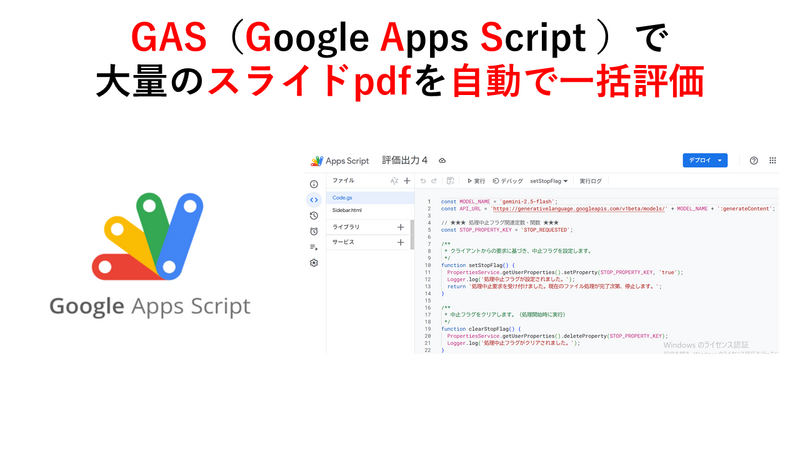800x450 pixels.
Task: Open Project Settings gear icon
Action: (314, 263)
